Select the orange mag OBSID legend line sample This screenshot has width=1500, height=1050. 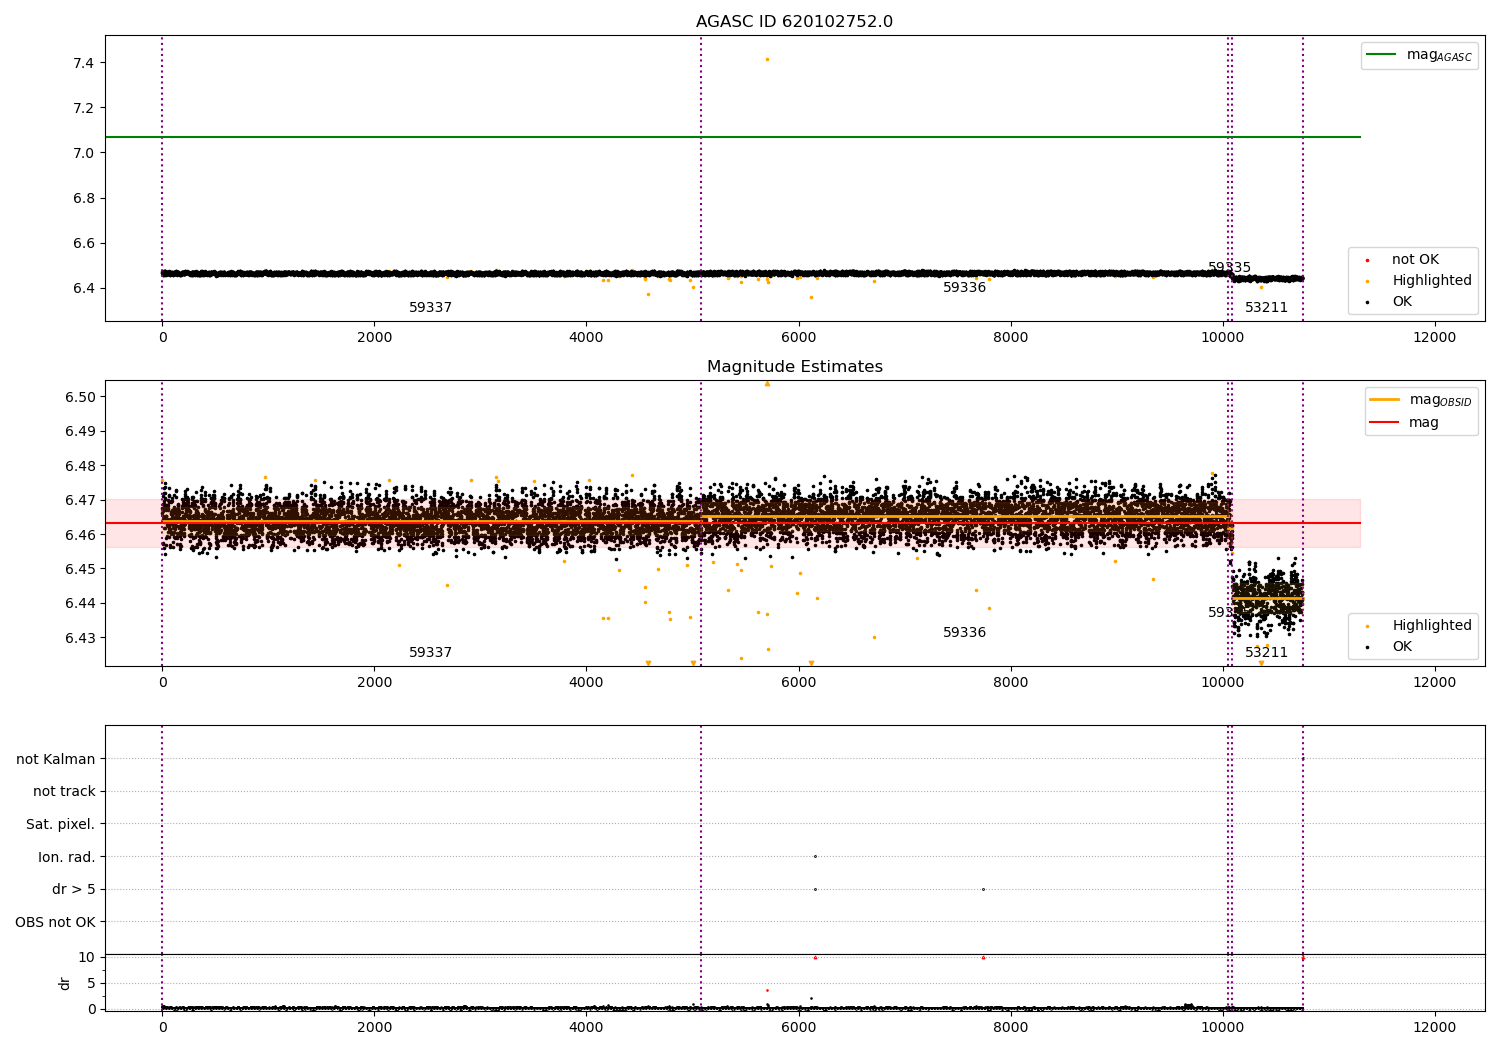pyautogui.click(x=1385, y=400)
